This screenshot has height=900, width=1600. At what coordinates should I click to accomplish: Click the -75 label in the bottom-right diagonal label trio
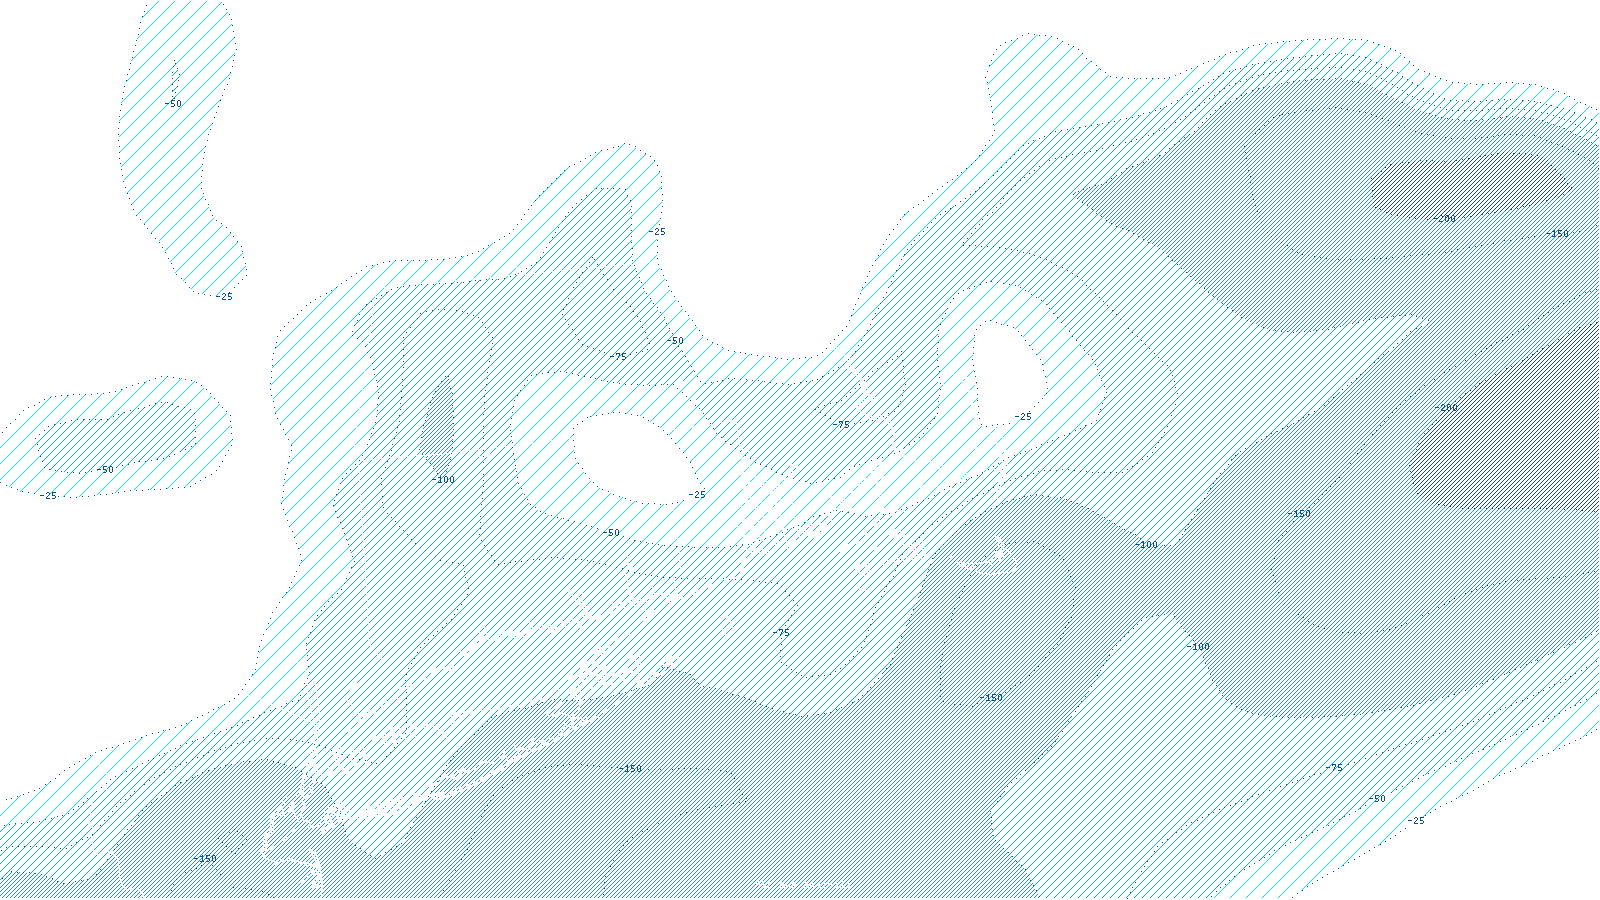(1334, 767)
